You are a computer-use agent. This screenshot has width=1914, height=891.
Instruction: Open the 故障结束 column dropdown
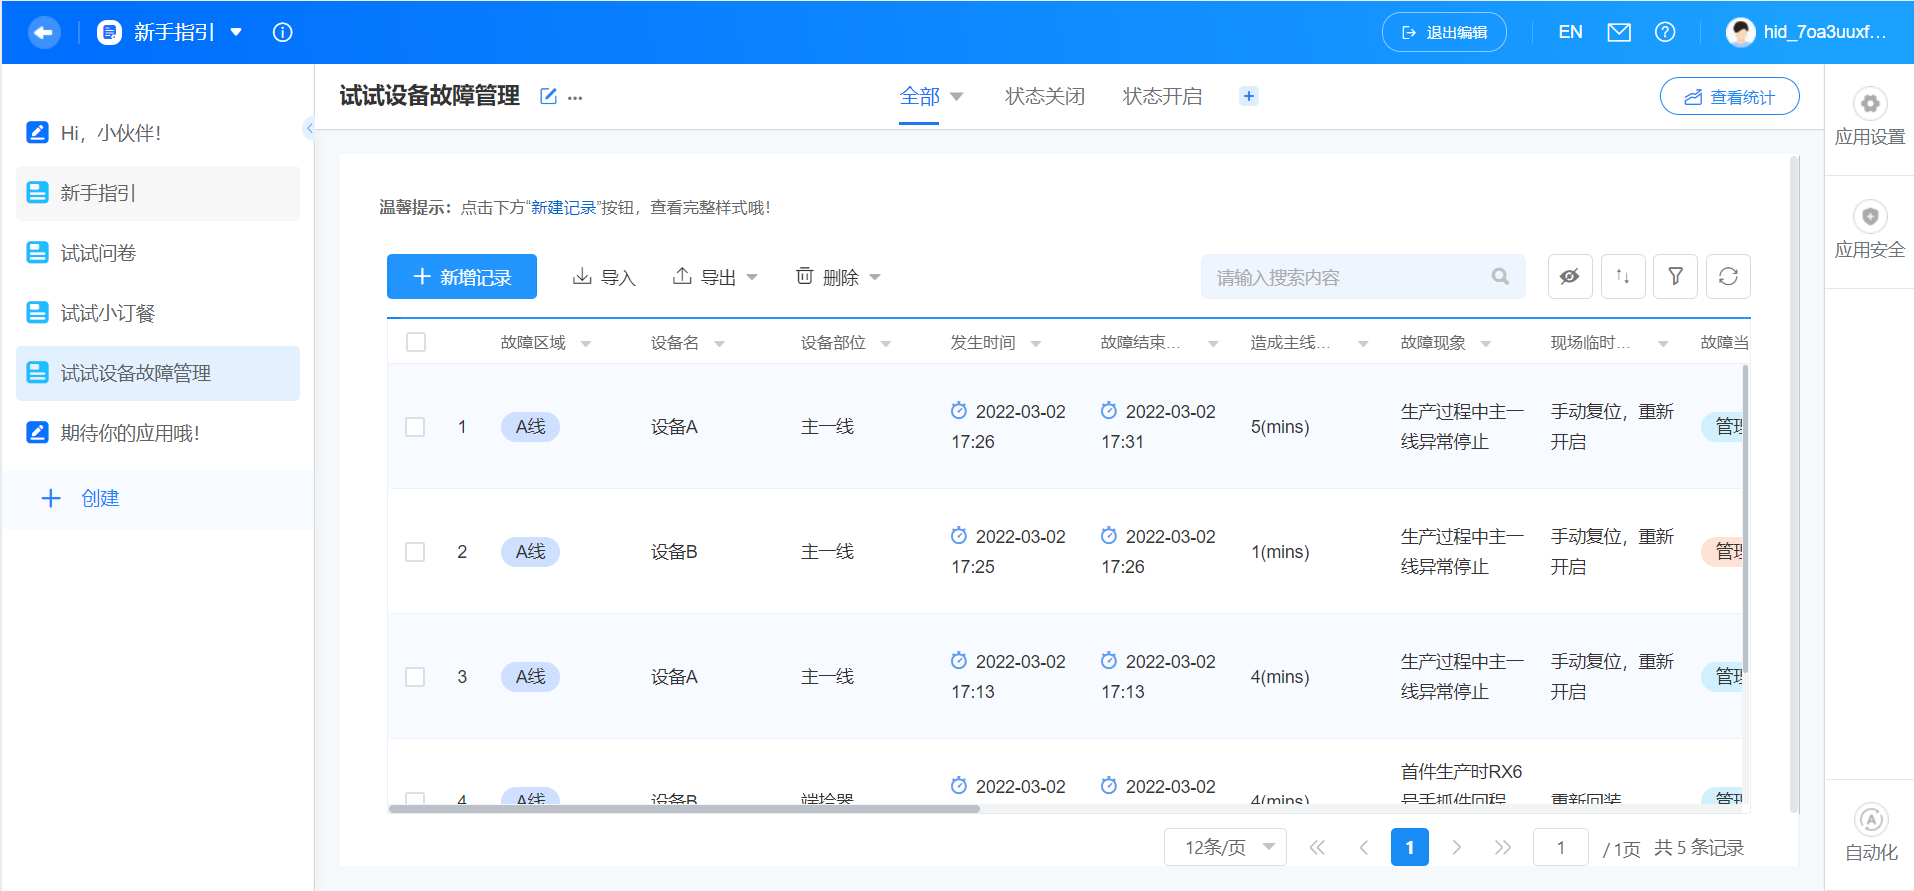[1213, 344]
